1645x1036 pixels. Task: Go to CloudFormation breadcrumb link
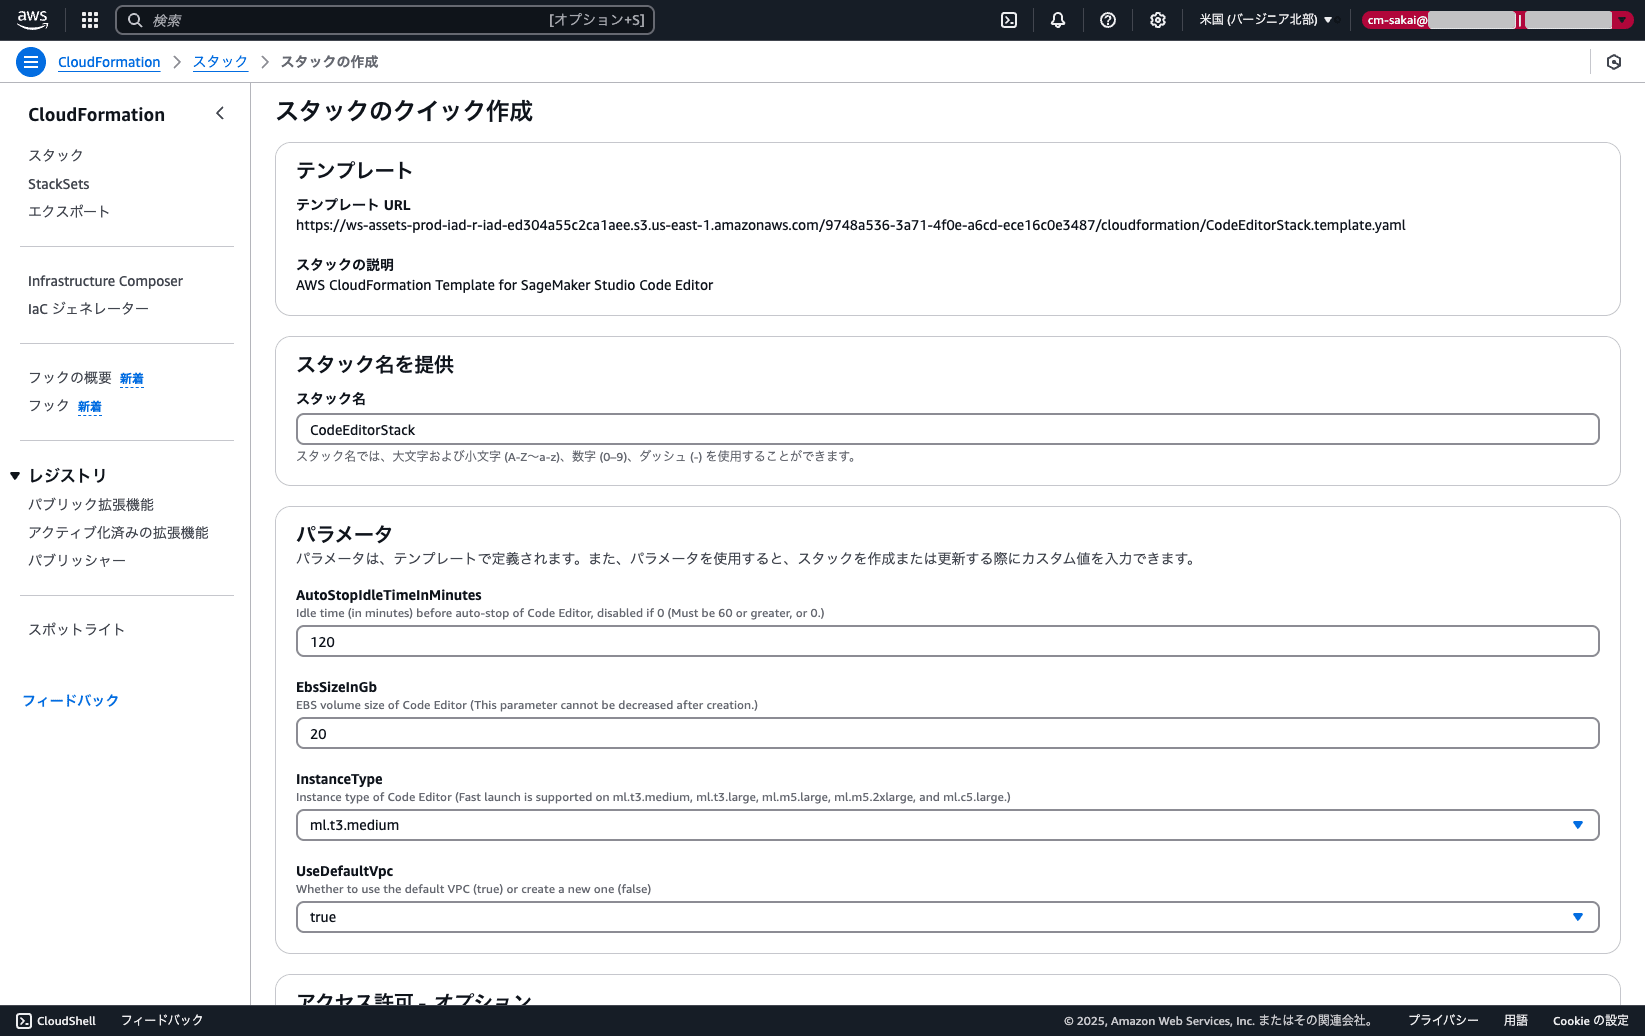coord(109,62)
